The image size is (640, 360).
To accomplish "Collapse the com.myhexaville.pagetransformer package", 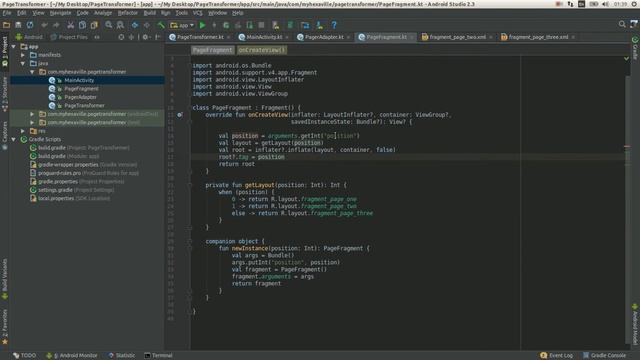I will (x=32, y=72).
